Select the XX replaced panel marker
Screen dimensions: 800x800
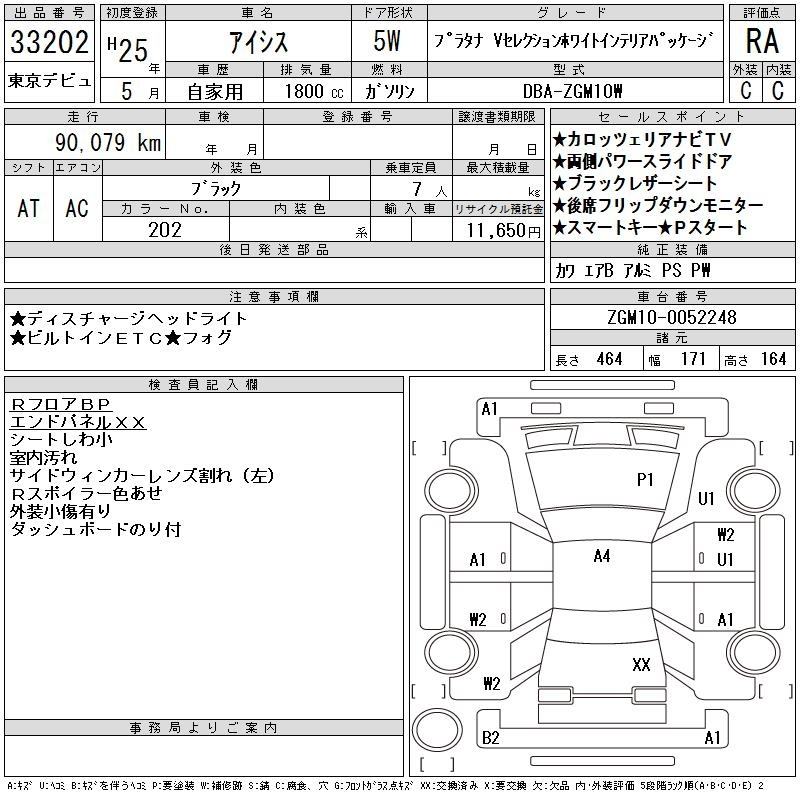(641, 664)
